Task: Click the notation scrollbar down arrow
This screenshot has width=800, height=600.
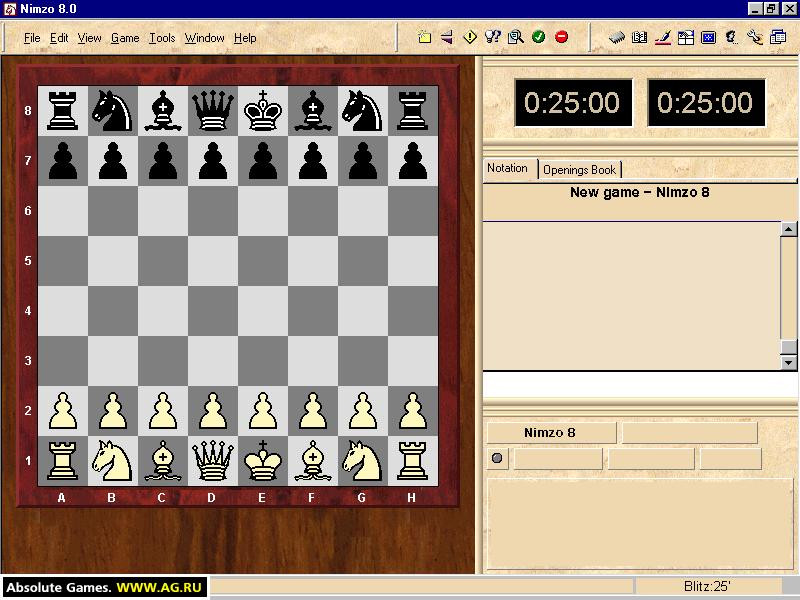Action: coord(789,363)
